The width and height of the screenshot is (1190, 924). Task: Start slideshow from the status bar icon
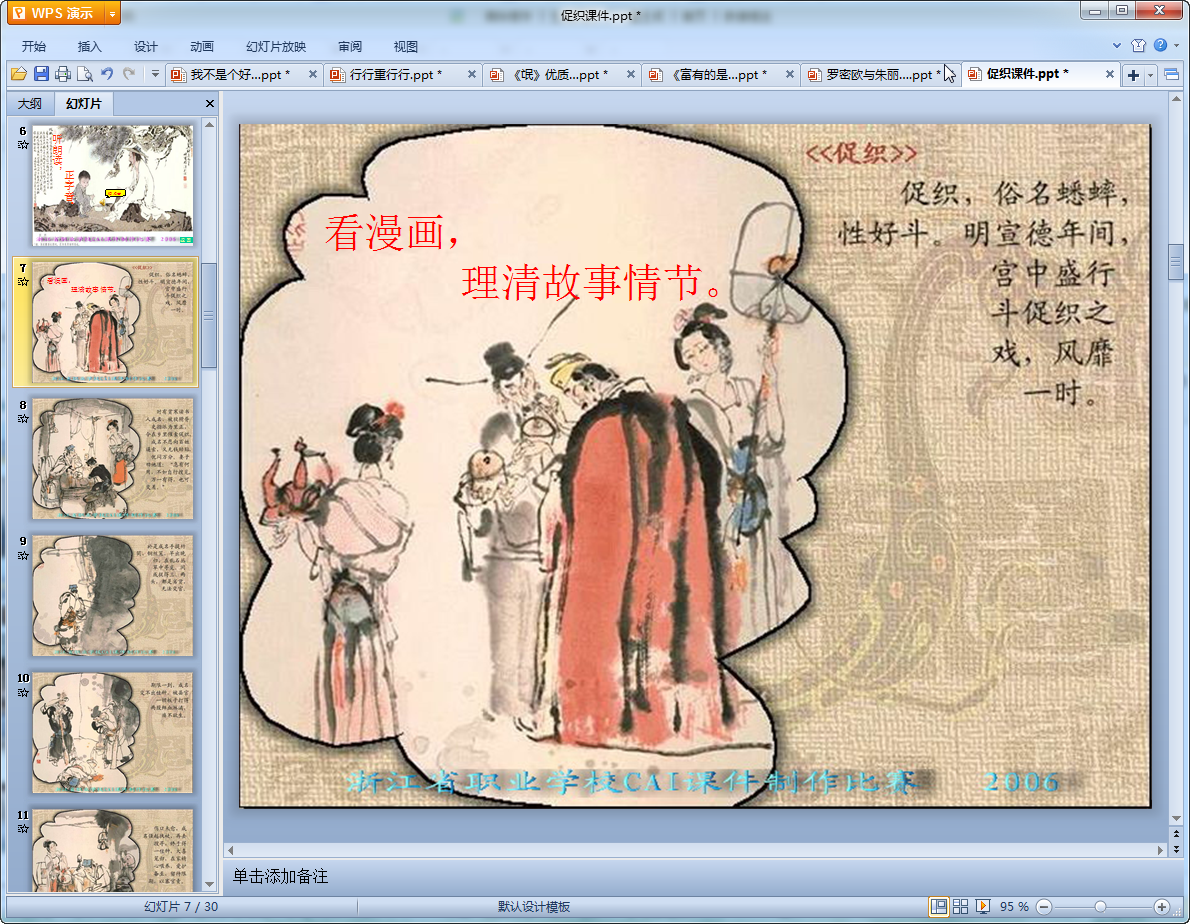(x=983, y=906)
